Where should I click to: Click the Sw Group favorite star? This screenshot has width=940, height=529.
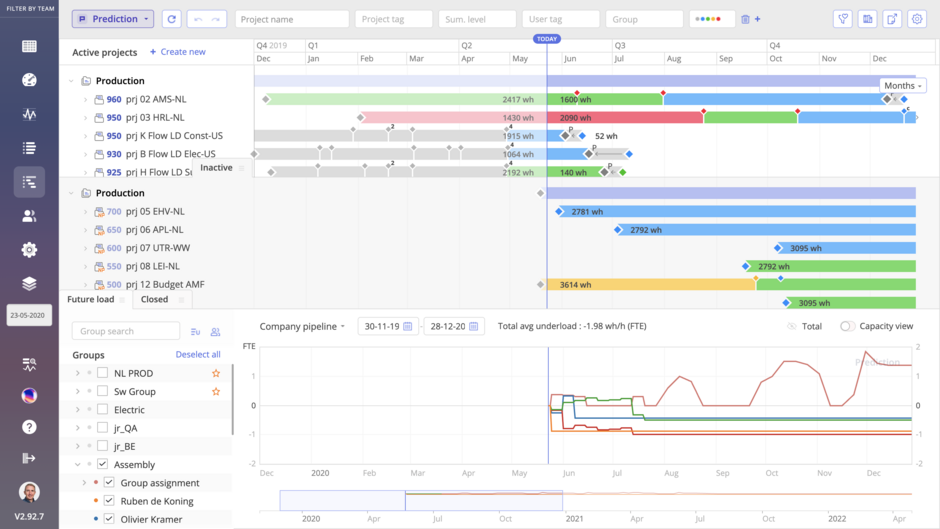[216, 392]
